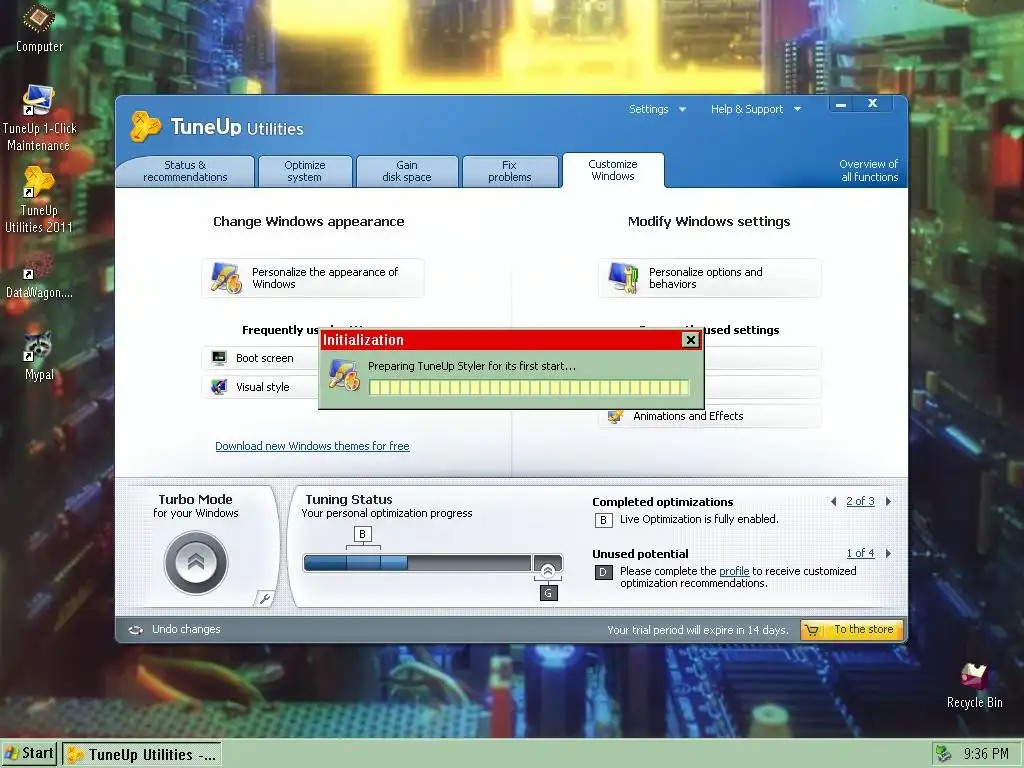Click the TuneUp Utilities logo icon
This screenshot has height=768, width=1024.
click(x=145, y=126)
